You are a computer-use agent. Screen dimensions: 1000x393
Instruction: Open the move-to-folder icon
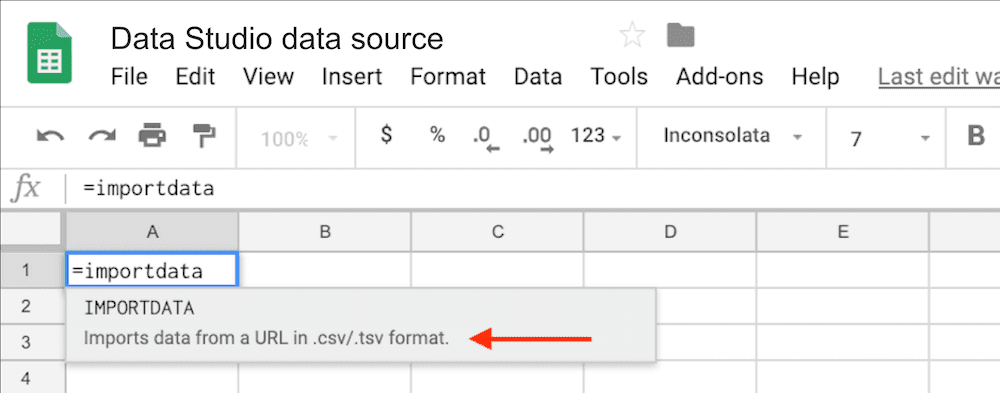click(x=680, y=35)
